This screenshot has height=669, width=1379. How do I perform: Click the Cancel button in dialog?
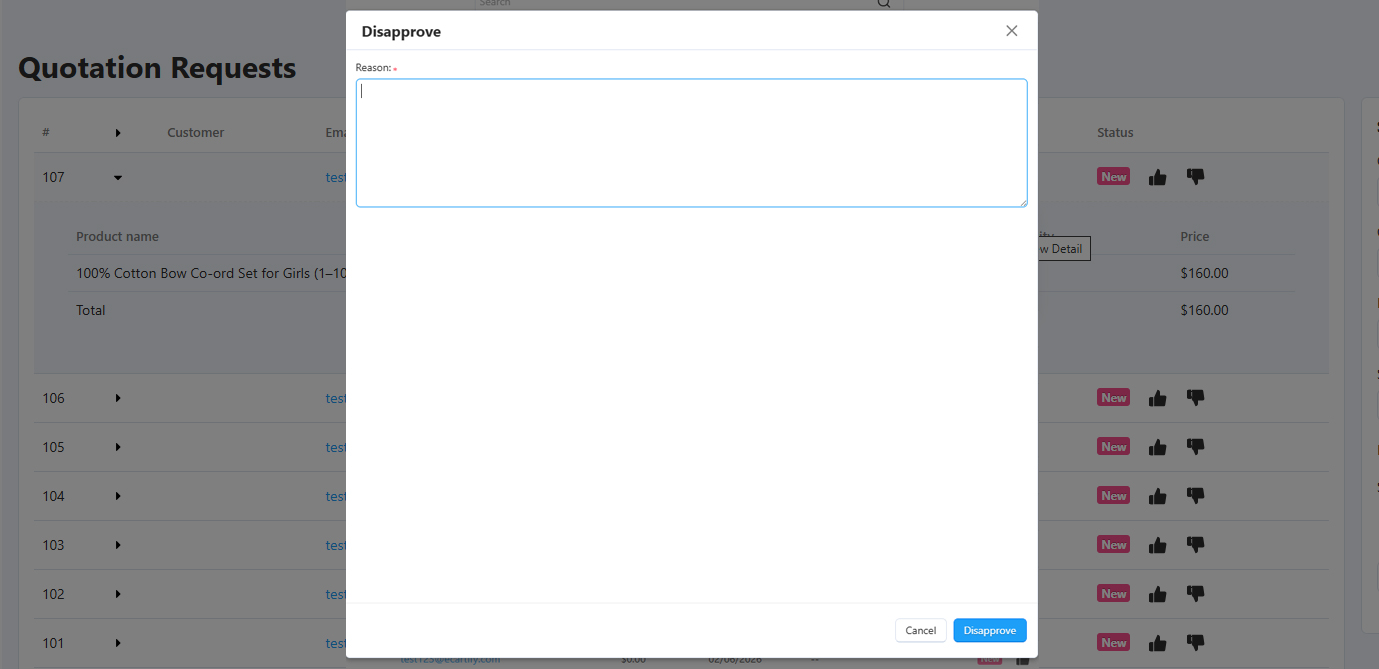[920, 630]
